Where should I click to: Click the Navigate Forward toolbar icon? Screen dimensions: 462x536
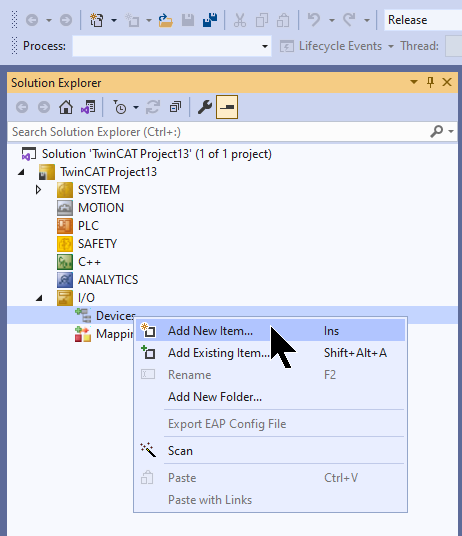point(66,20)
